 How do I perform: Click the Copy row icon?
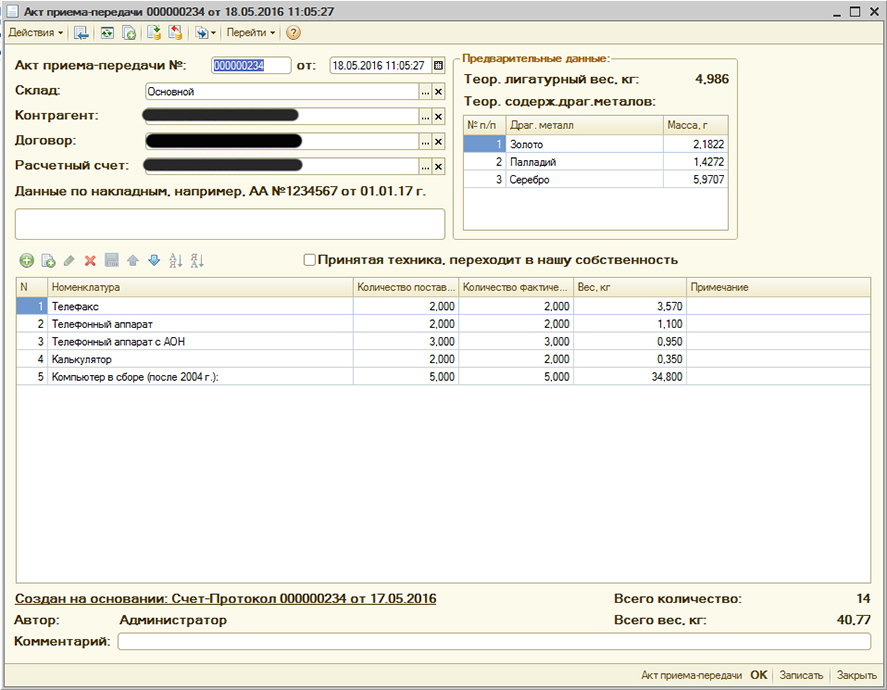point(47,260)
